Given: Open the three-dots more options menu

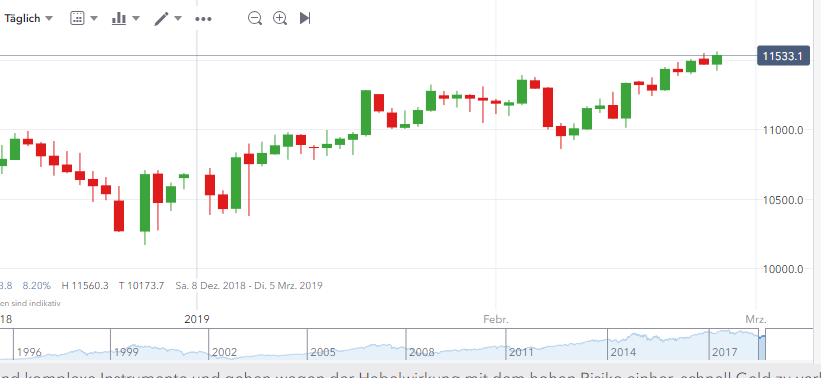Looking at the screenshot, I should coord(203,19).
